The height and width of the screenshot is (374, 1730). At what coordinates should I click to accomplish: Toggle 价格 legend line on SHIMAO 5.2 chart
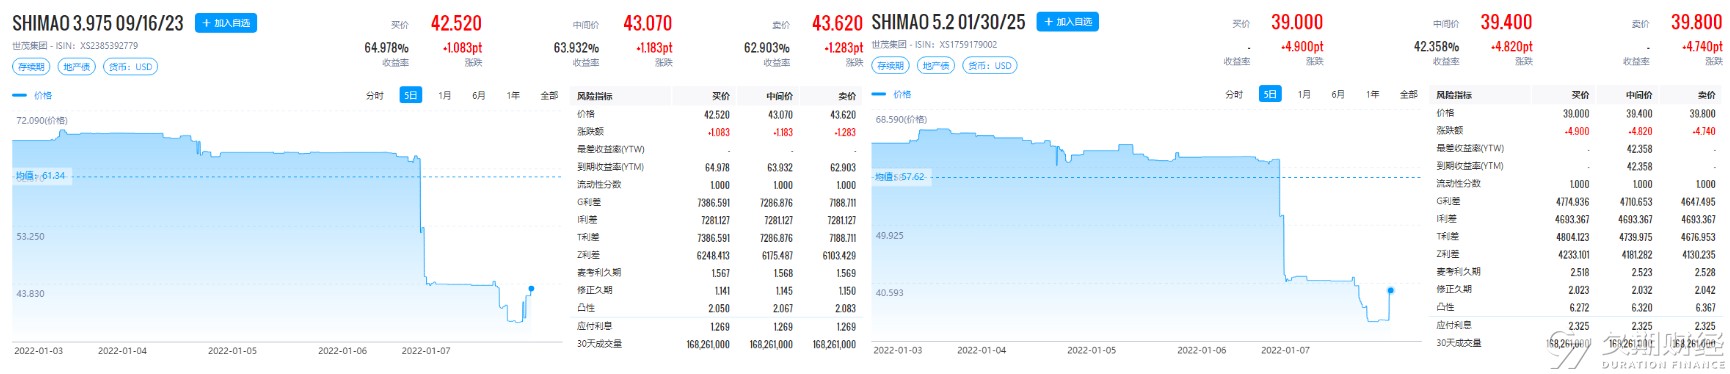tap(892, 95)
